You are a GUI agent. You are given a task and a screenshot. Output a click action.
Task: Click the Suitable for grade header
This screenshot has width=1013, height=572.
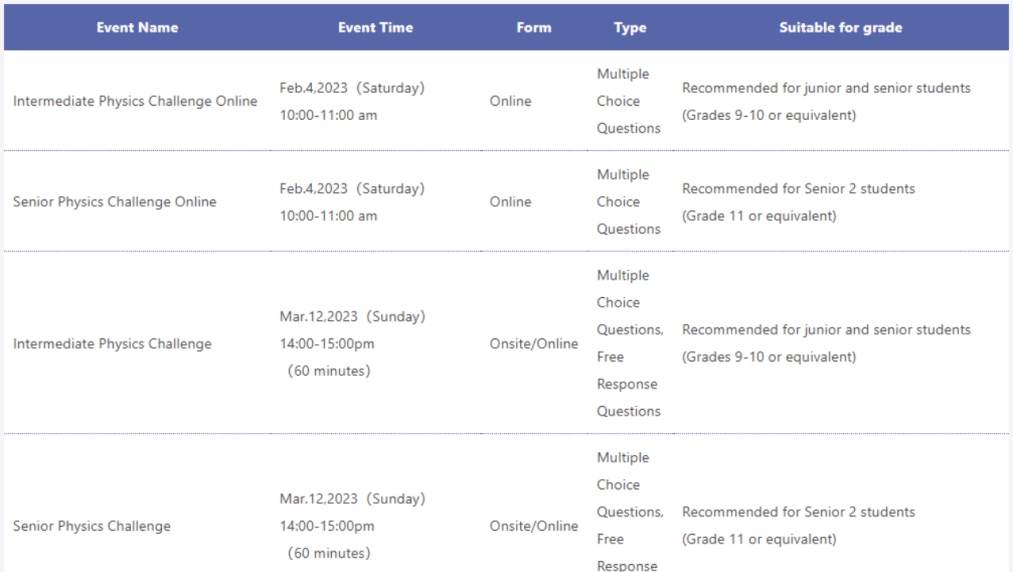coord(841,27)
